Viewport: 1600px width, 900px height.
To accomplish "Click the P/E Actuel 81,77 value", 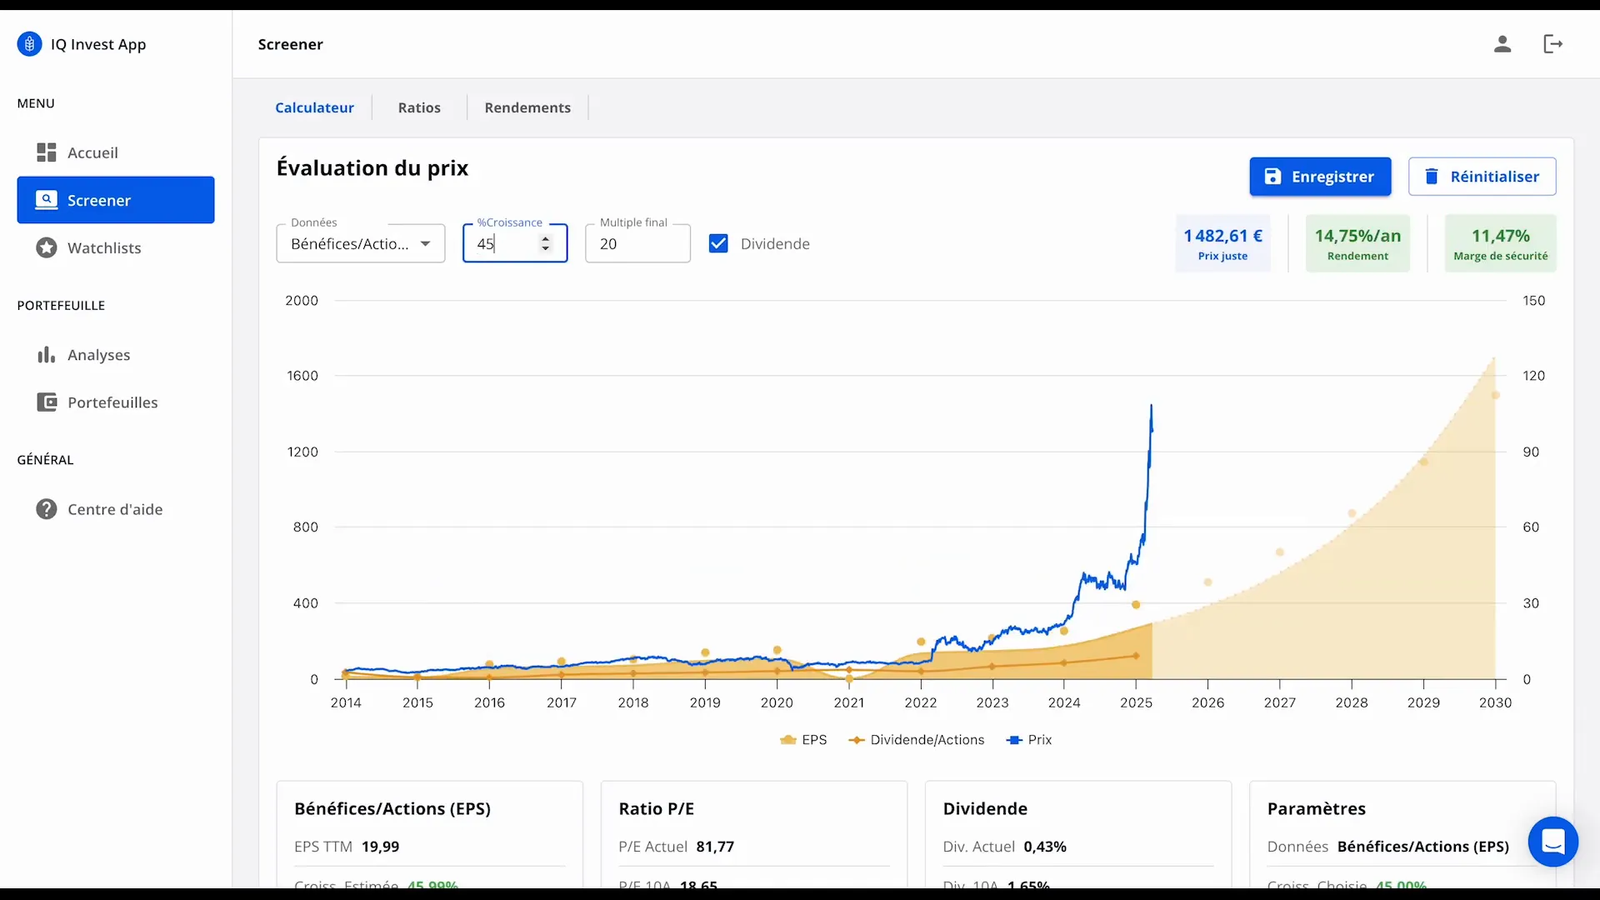I will (x=715, y=847).
